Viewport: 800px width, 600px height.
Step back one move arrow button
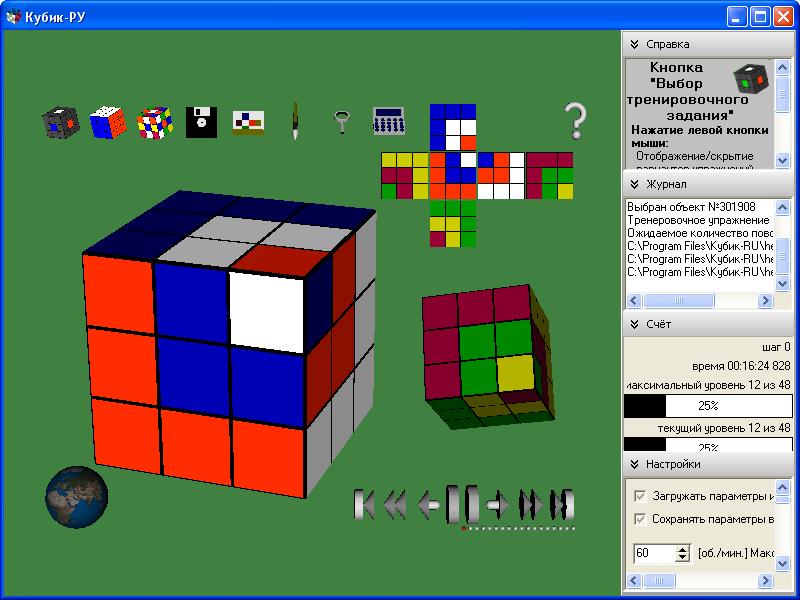pos(429,504)
